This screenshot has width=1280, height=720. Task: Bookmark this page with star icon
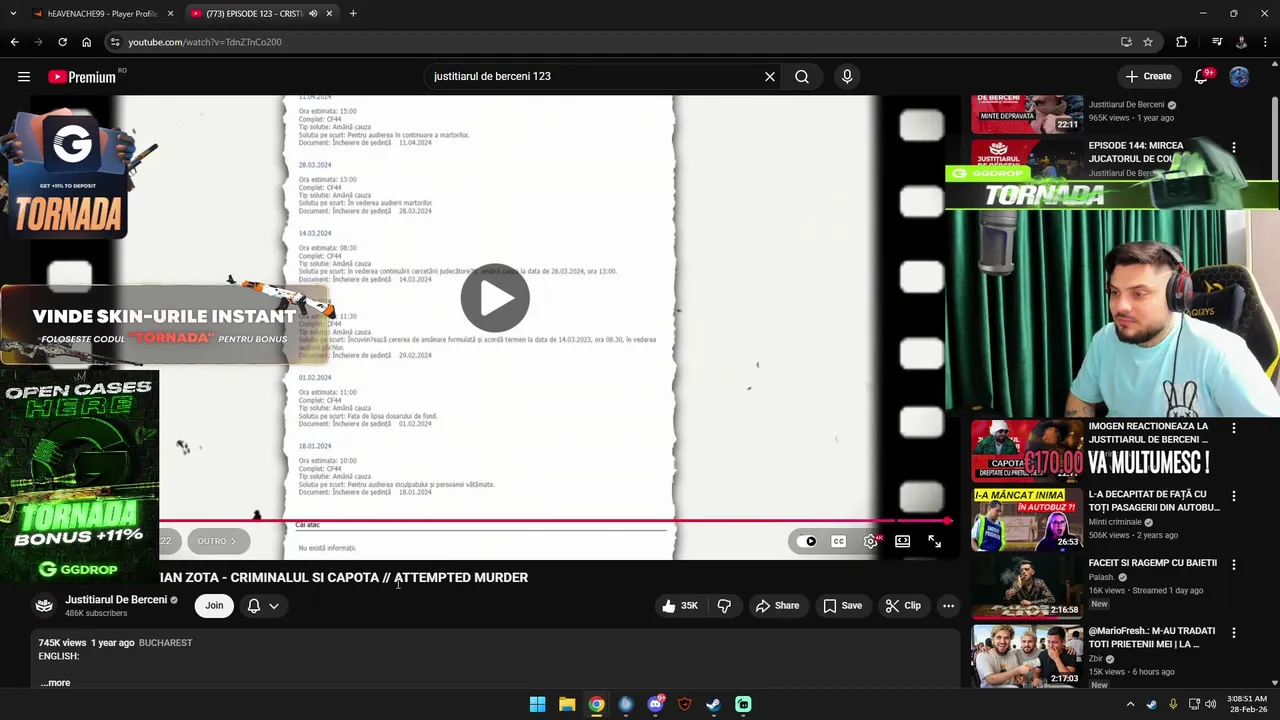pyautogui.click(x=1148, y=42)
